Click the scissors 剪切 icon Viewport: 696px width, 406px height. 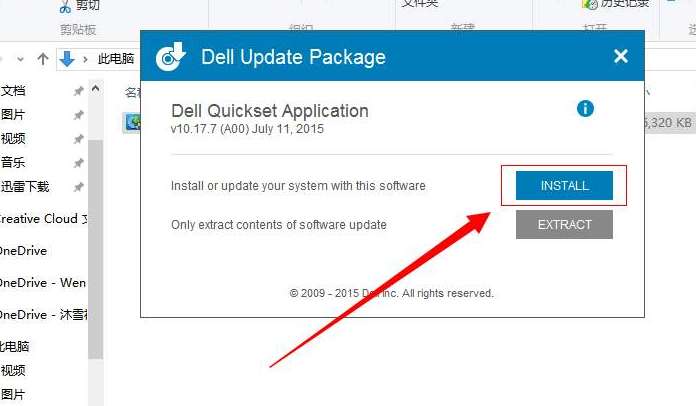click(65, 7)
